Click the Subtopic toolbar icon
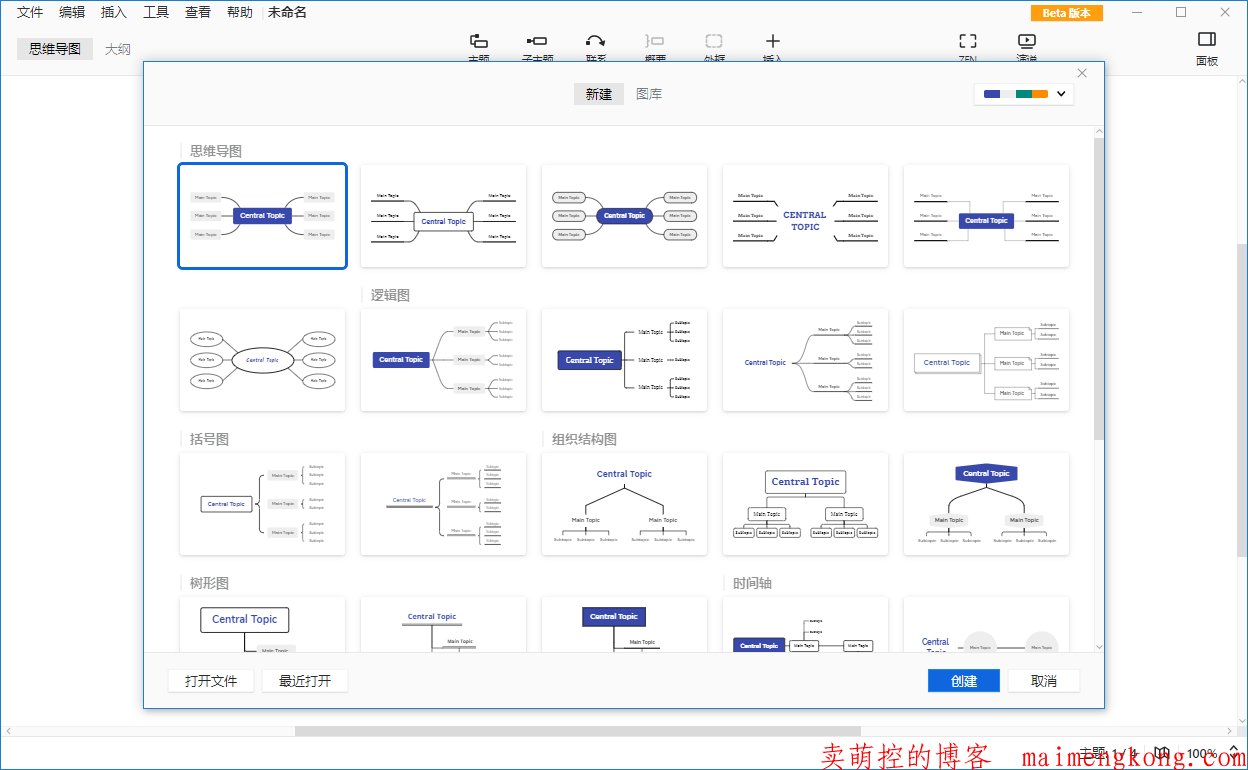Image resolution: width=1248 pixels, height=770 pixels. point(536,42)
